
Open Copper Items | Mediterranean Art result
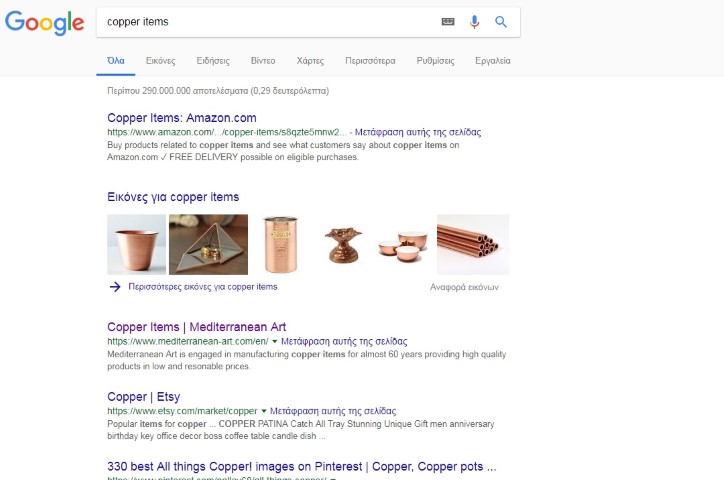coord(197,327)
